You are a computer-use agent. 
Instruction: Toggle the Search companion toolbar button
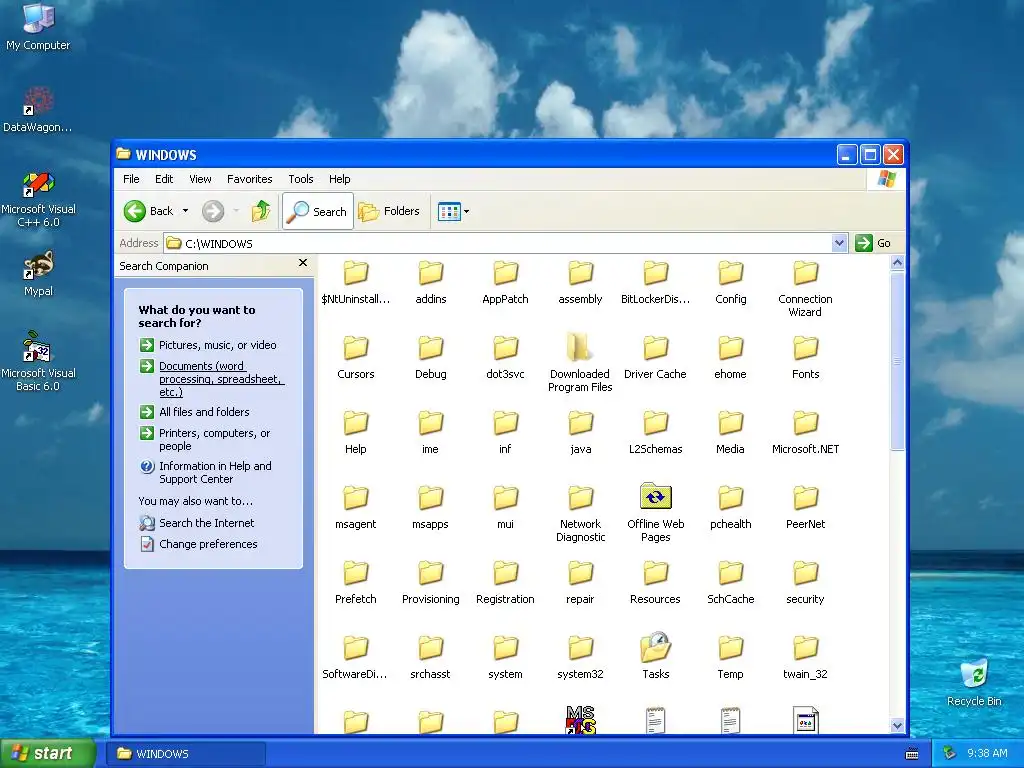(x=318, y=211)
